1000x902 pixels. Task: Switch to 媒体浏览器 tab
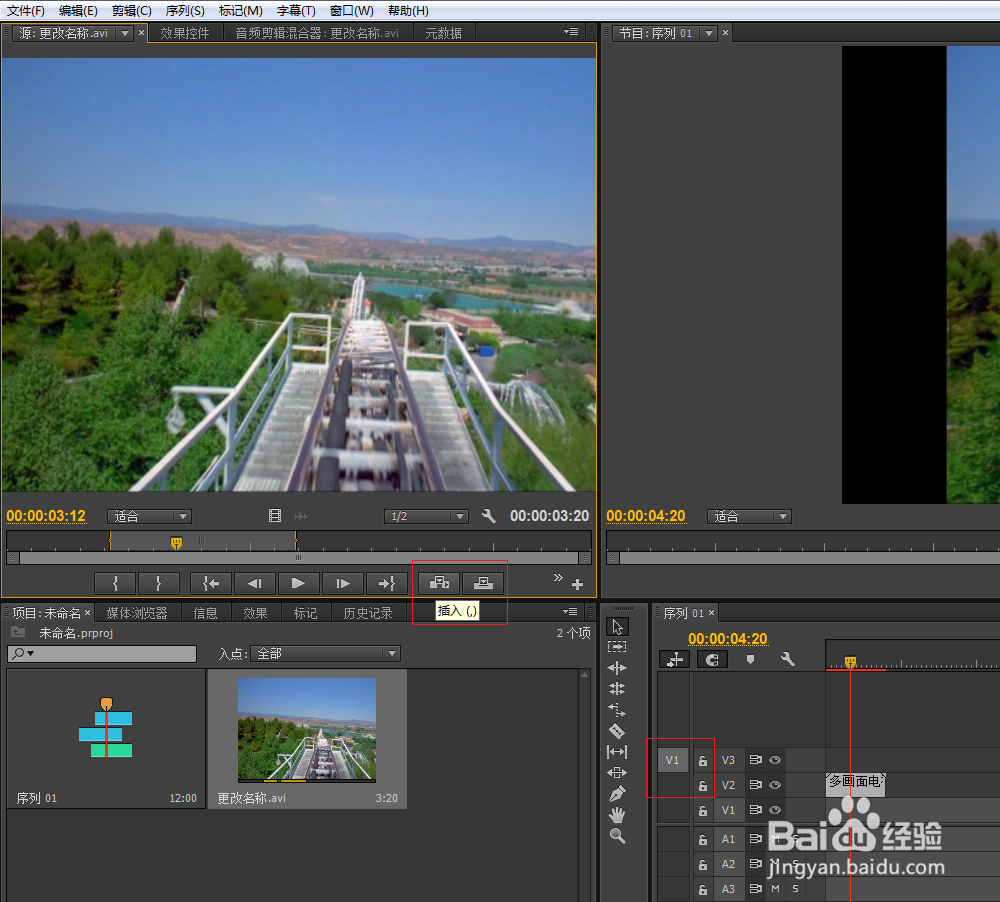click(136, 612)
